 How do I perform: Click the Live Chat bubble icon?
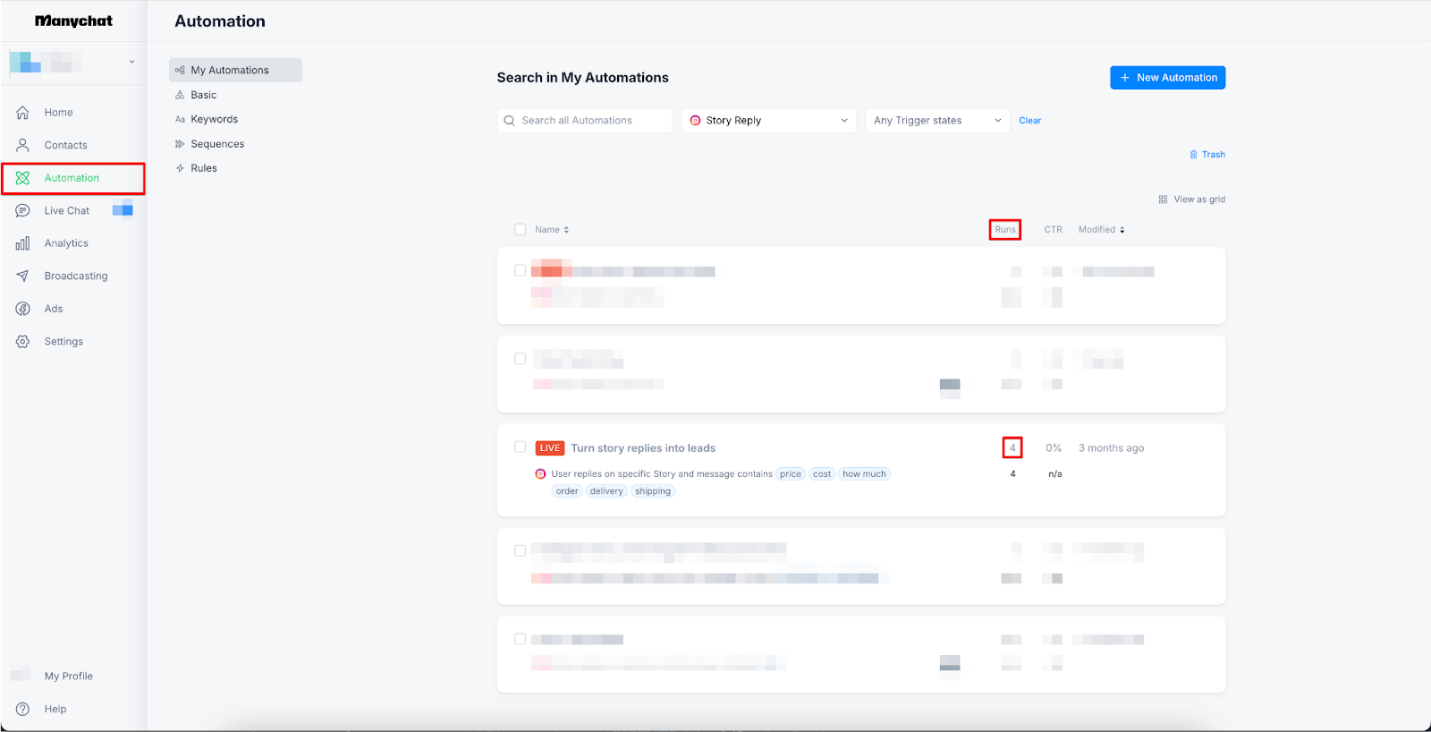22,211
